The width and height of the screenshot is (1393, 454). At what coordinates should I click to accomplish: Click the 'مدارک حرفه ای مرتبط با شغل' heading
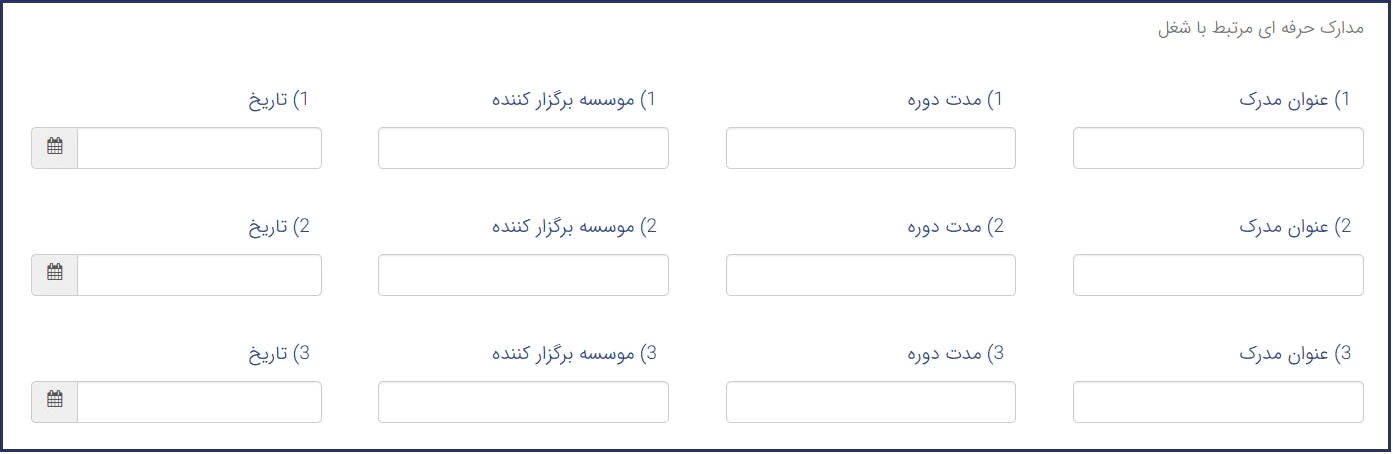coord(1259,29)
